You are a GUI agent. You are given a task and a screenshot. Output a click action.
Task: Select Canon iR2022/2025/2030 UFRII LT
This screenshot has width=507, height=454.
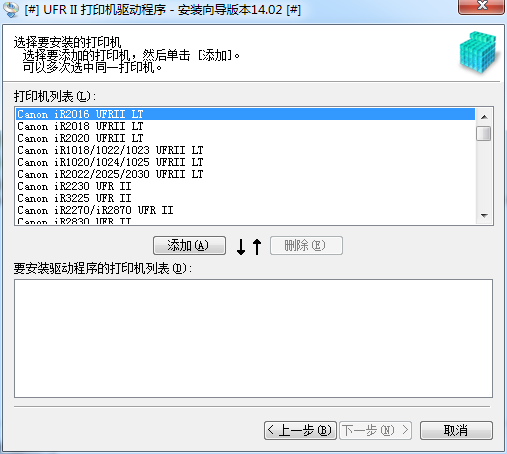tap(246, 174)
